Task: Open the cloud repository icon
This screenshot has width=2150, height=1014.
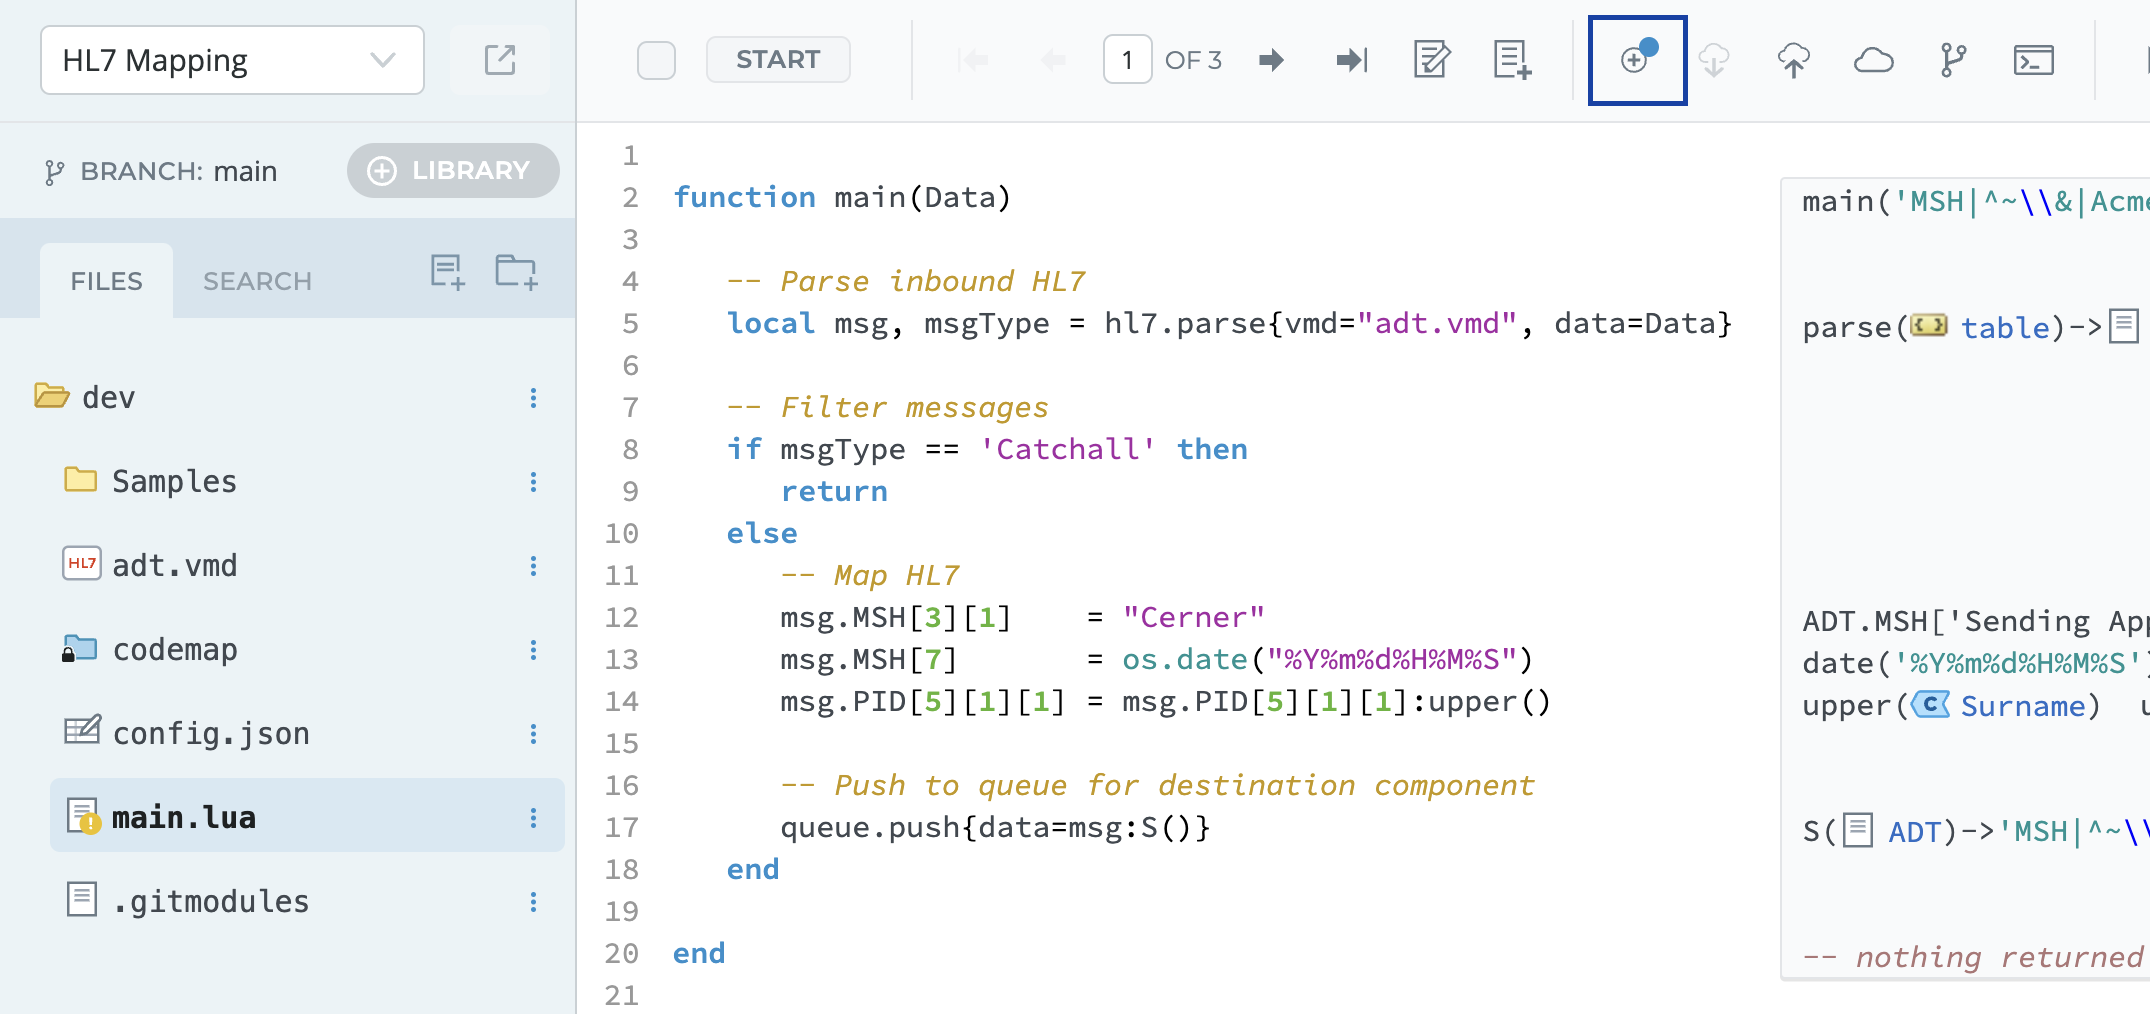Action: [1873, 60]
